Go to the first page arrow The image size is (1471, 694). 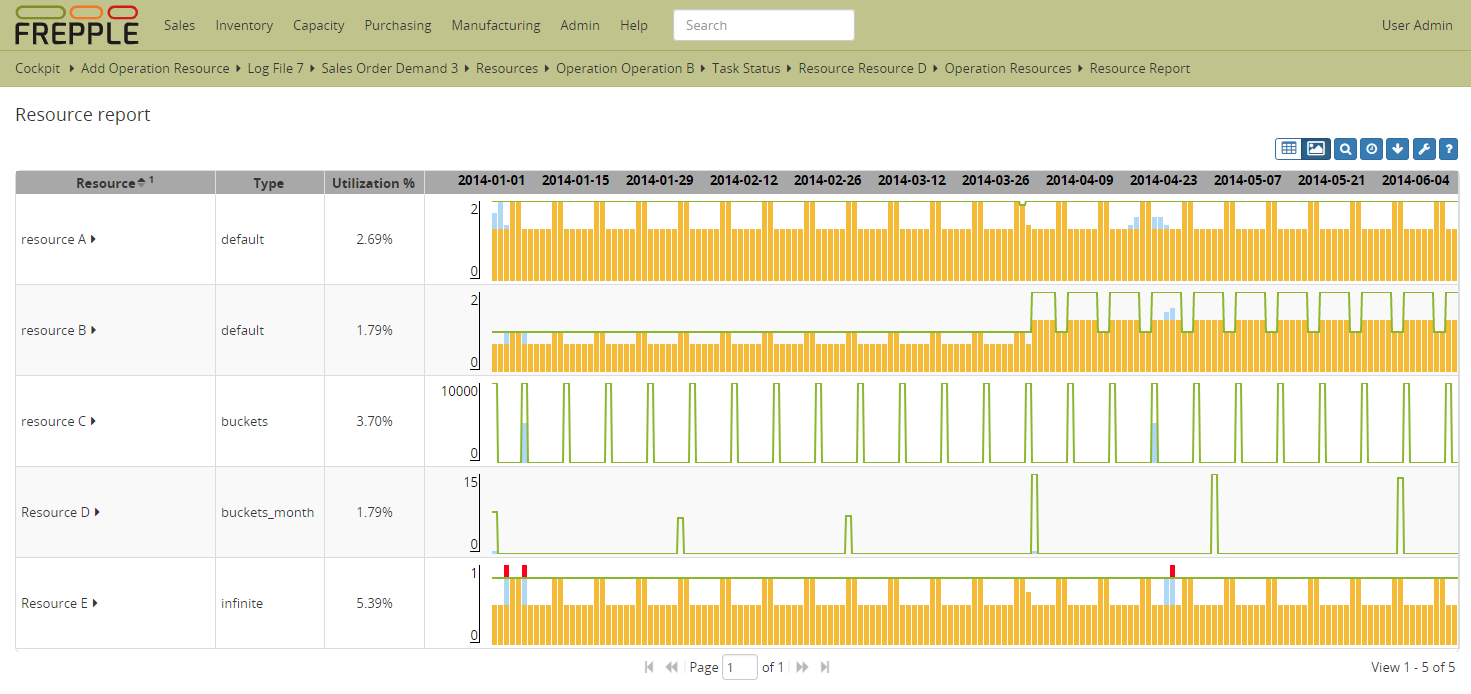(x=649, y=667)
